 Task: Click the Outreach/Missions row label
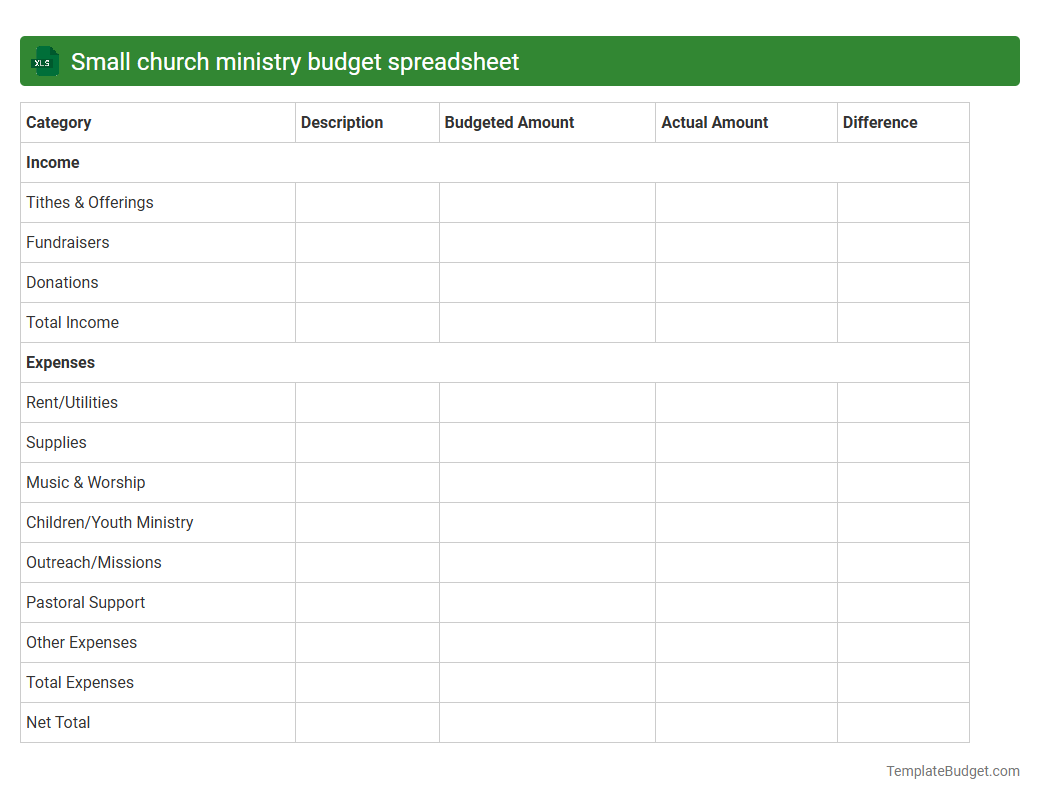[93, 562]
